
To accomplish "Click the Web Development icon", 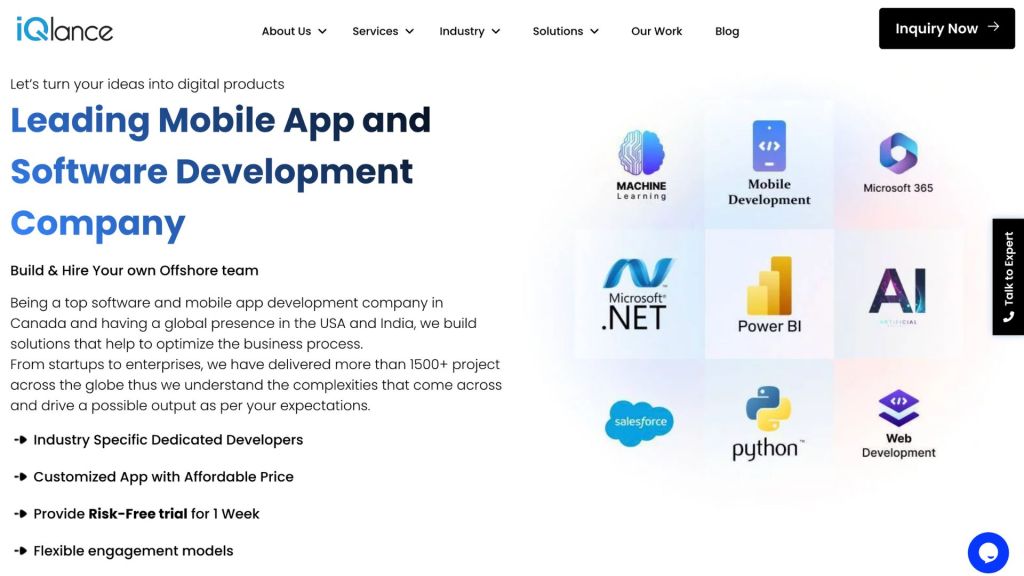I will [899, 424].
